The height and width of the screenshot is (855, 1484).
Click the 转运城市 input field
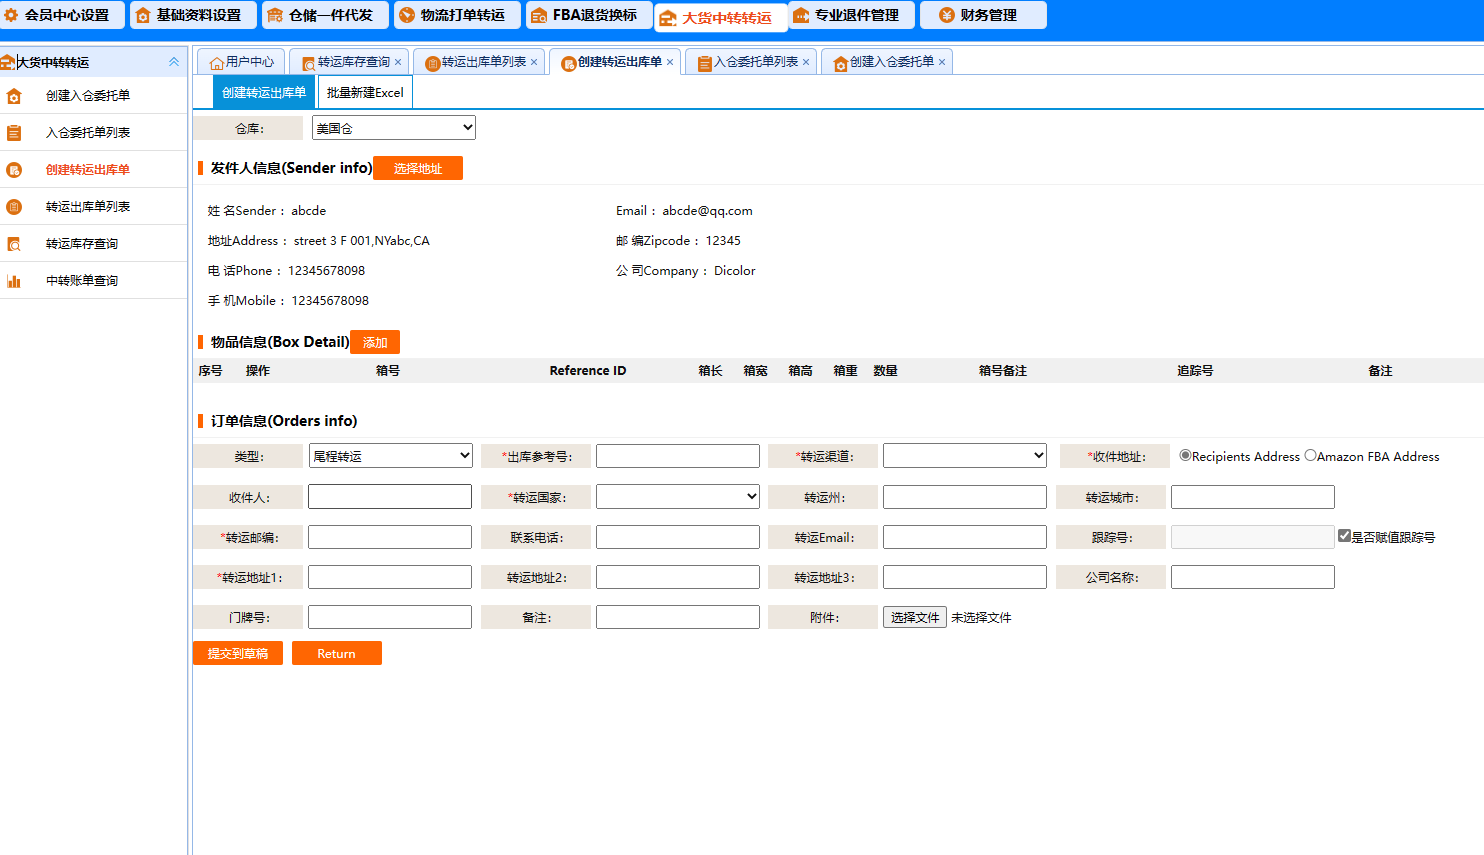click(1253, 497)
